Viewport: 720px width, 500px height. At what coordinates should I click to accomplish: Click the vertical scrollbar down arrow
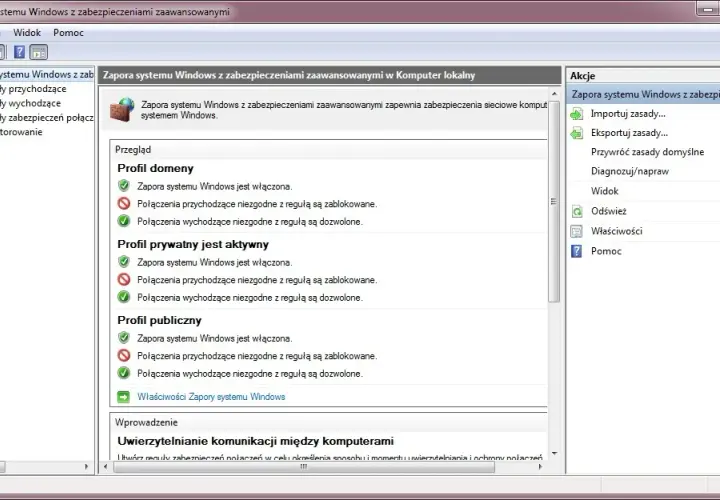[x=554, y=454]
